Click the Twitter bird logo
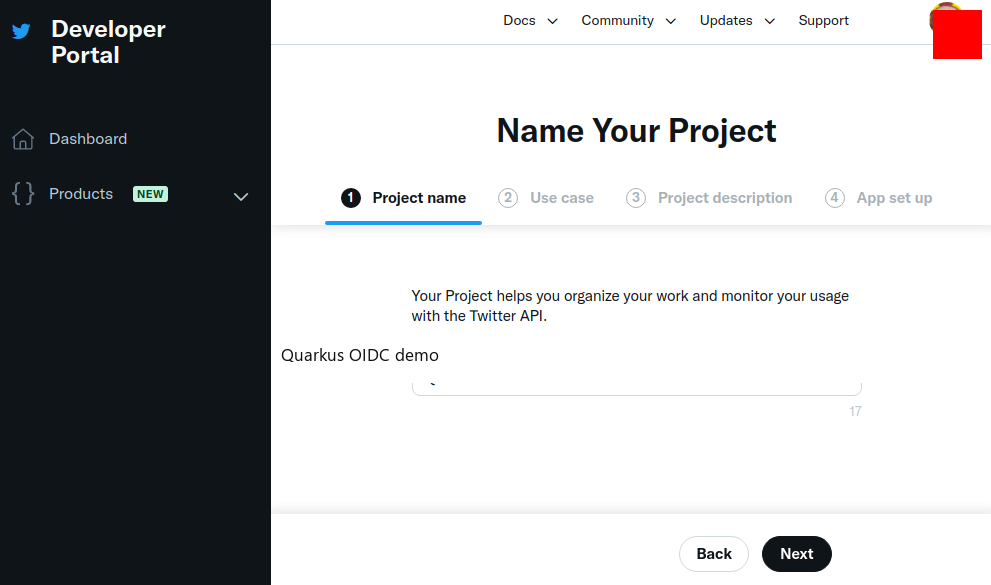Image resolution: width=991 pixels, height=585 pixels. coord(21,31)
